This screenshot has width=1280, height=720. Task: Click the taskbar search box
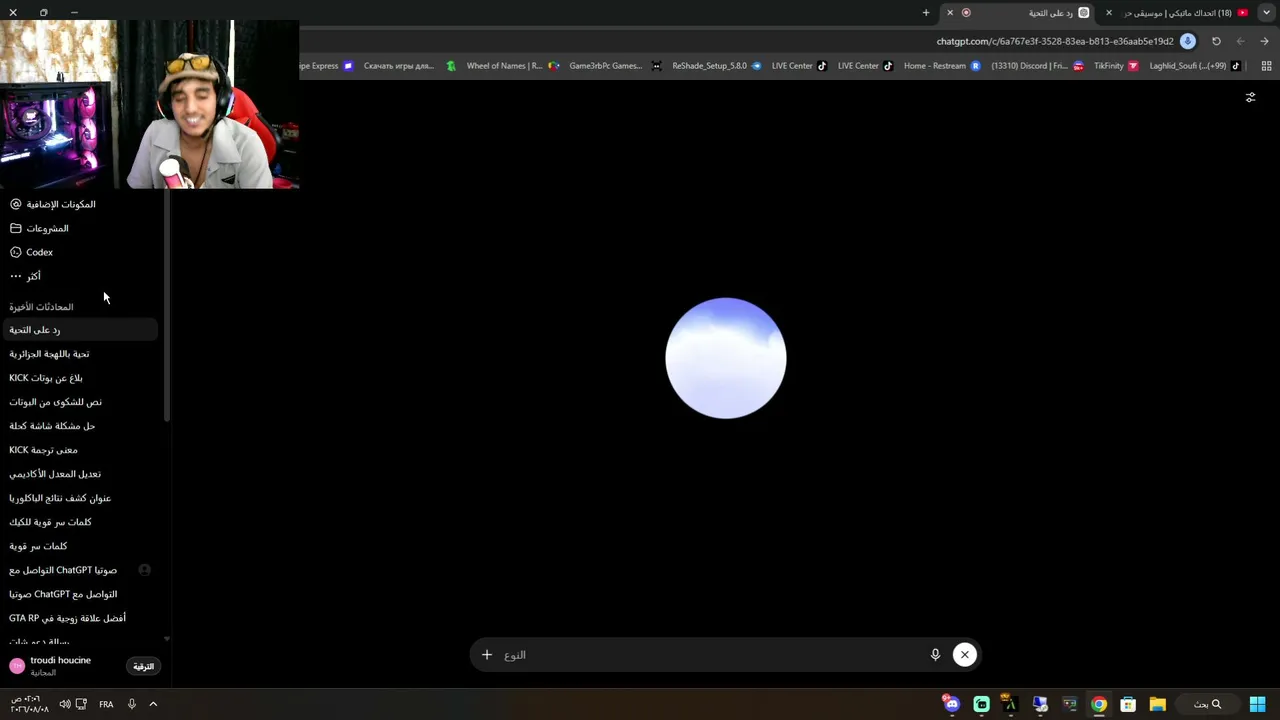[x=1208, y=704]
